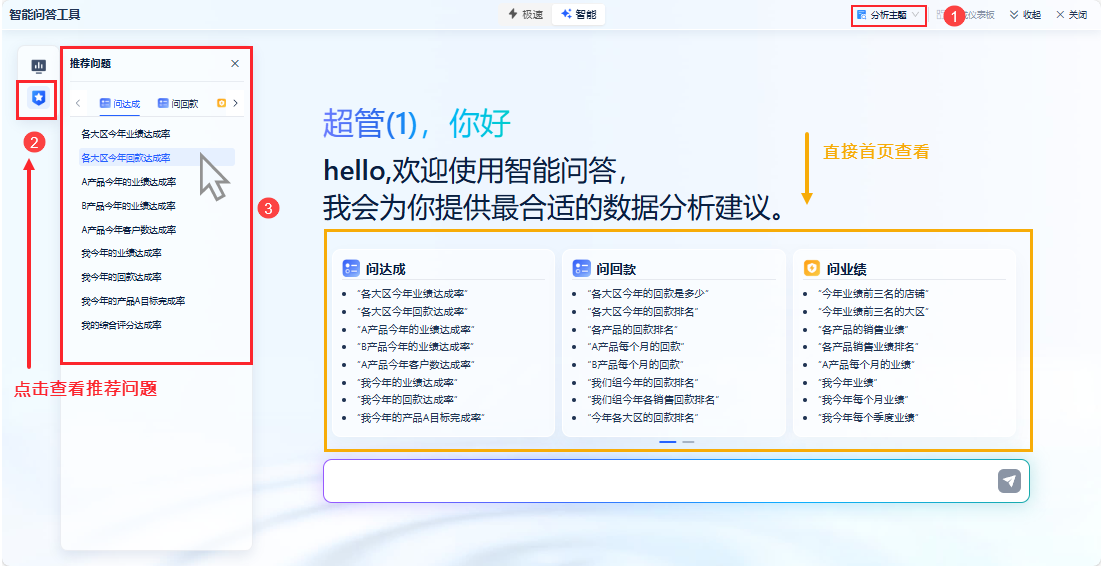Click the partially hidden orange tab icon in 推荐问题
The image size is (1101, 566).
222,103
